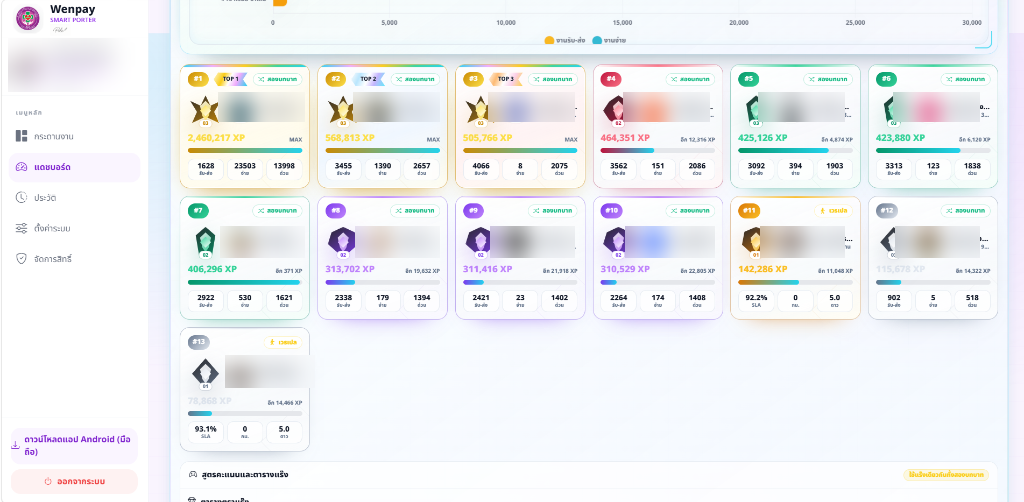Click the gold star badge on card #1
The height and width of the screenshot is (502, 1024).
(205, 111)
